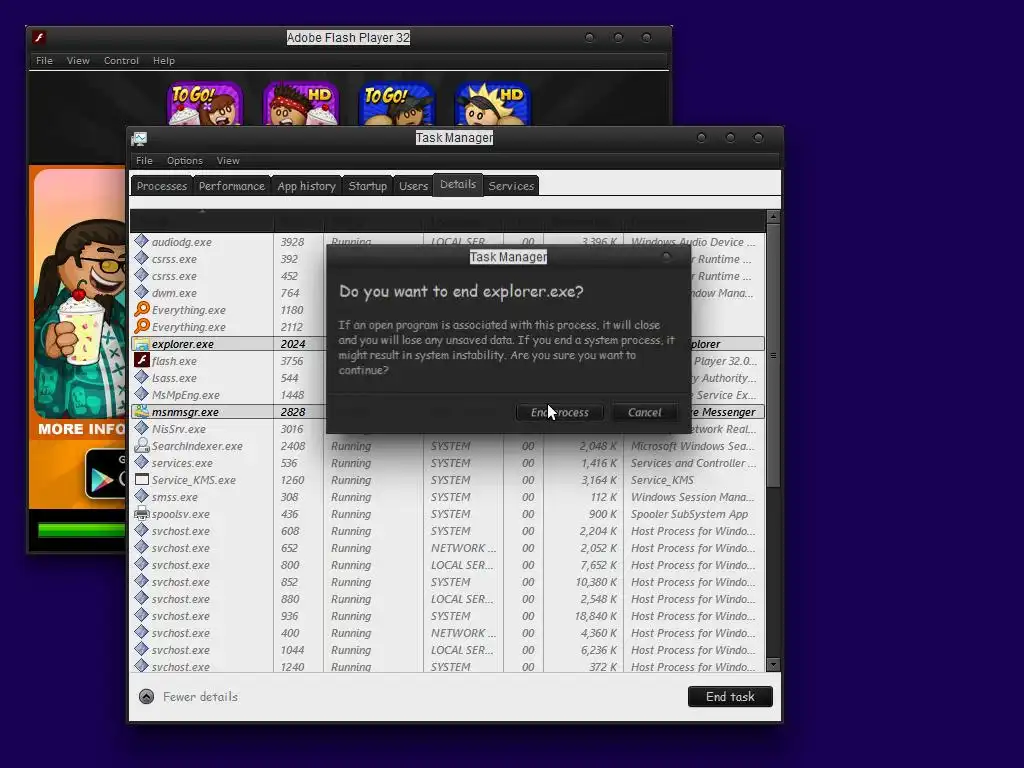Click scrollbar down arrow in Task Manager
1024x768 pixels.
[x=773, y=665]
